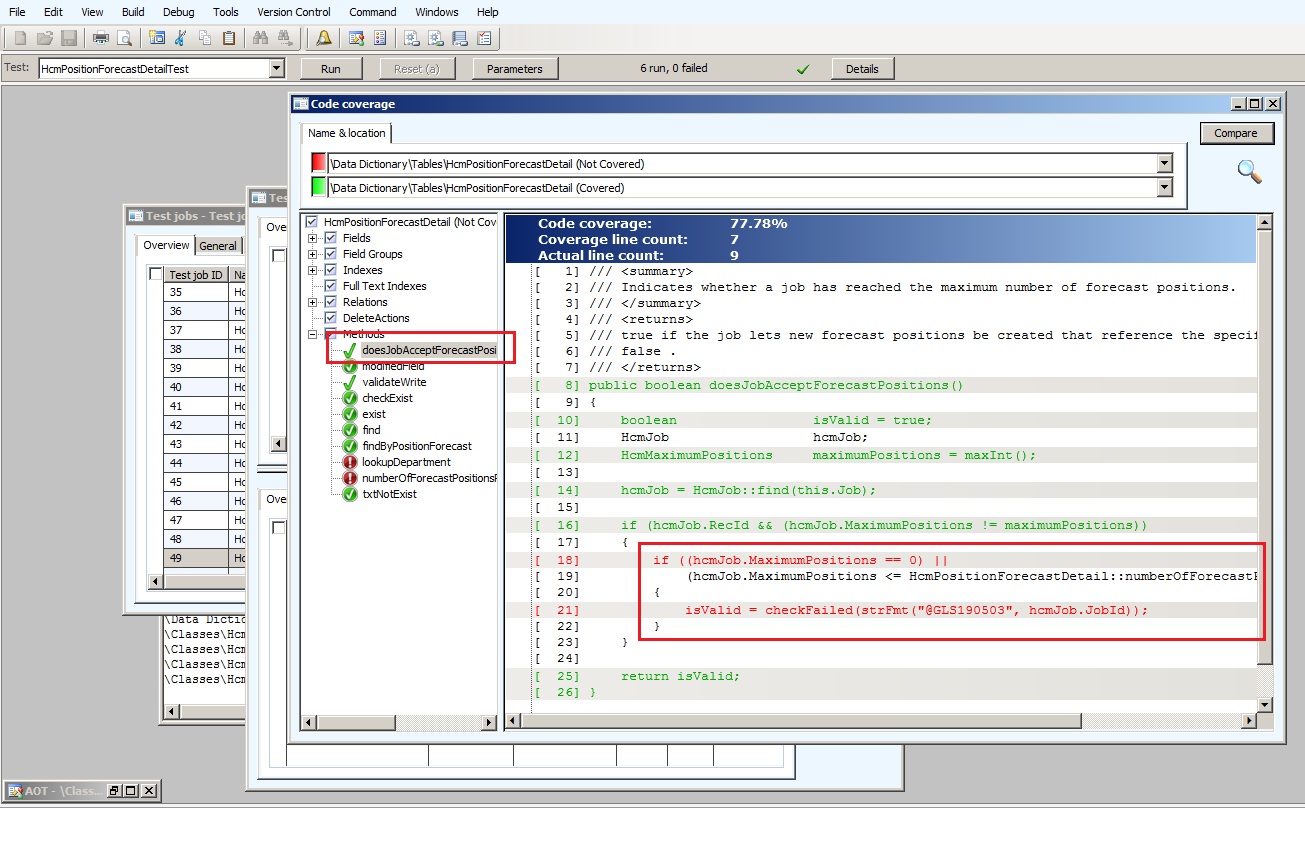This screenshot has height=853, width=1305.
Task: Open the Test name dropdown
Action: pyautogui.click(x=277, y=69)
